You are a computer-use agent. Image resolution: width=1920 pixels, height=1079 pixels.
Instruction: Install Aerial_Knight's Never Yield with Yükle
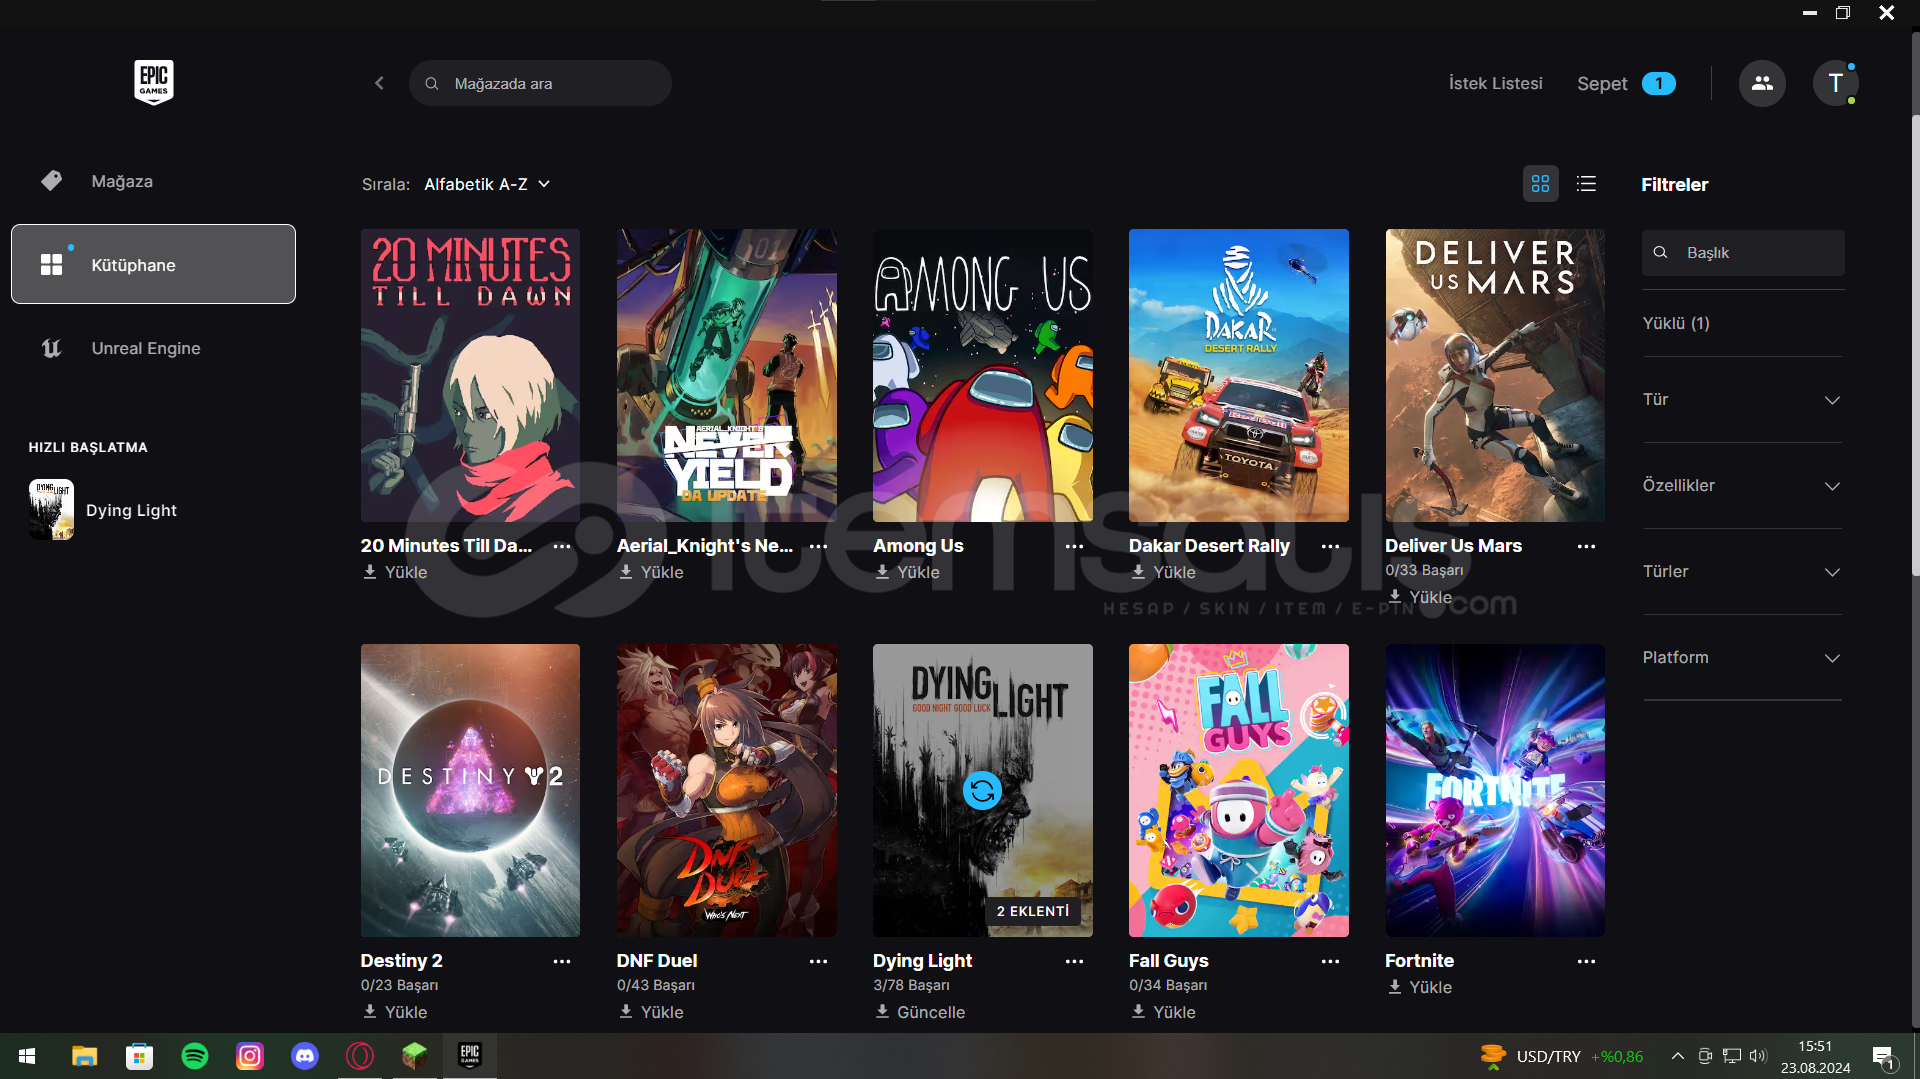pos(651,572)
